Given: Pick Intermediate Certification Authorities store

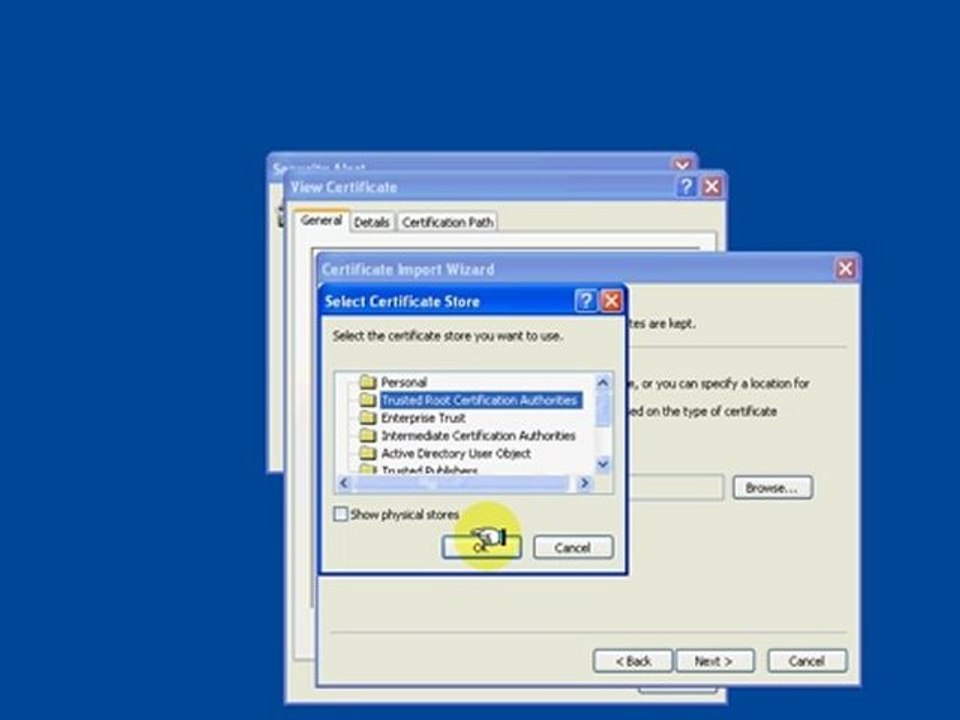Looking at the screenshot, I should point(478,436).
